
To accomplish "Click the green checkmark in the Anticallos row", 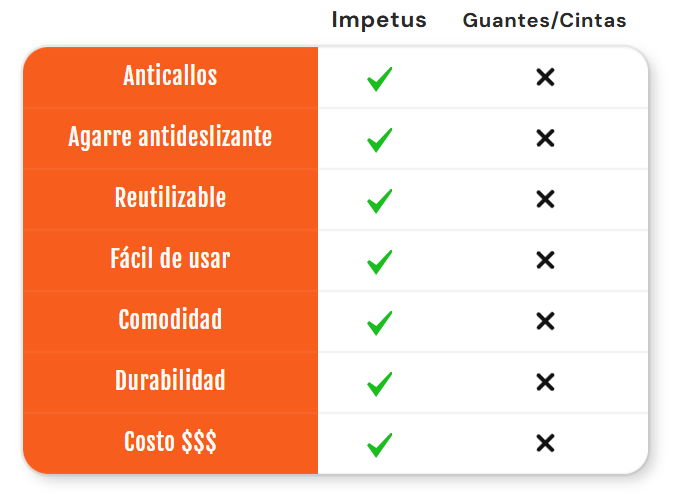I will point(379,79).
